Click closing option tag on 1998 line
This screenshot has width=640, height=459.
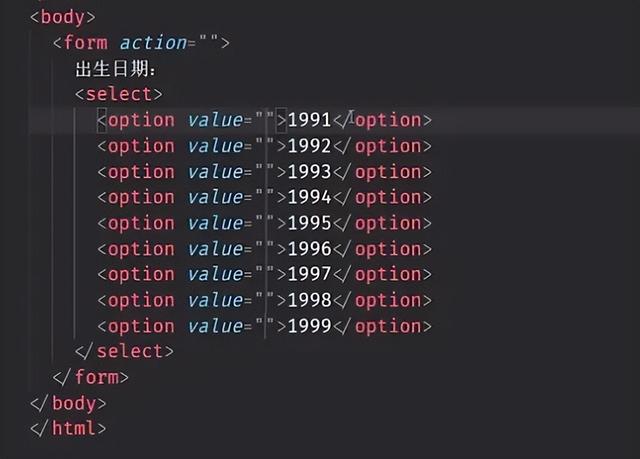pos(382,300)
